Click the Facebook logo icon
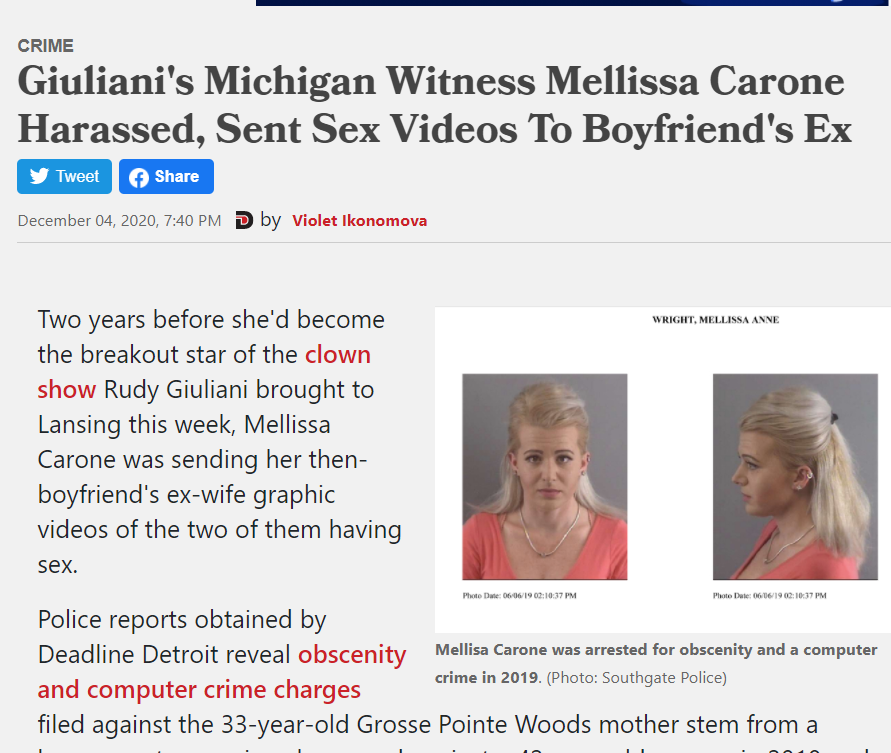Viewport: 891px width, 753px height. pos(139,177)
